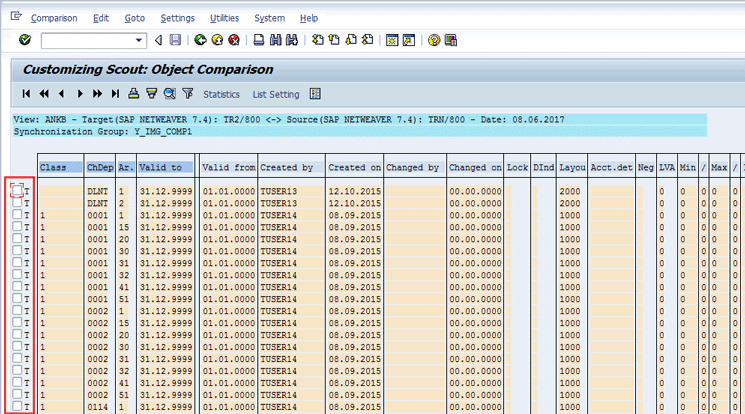Click the green Back arrow icon
Screen dimensions: 745x414
[201, 40]
